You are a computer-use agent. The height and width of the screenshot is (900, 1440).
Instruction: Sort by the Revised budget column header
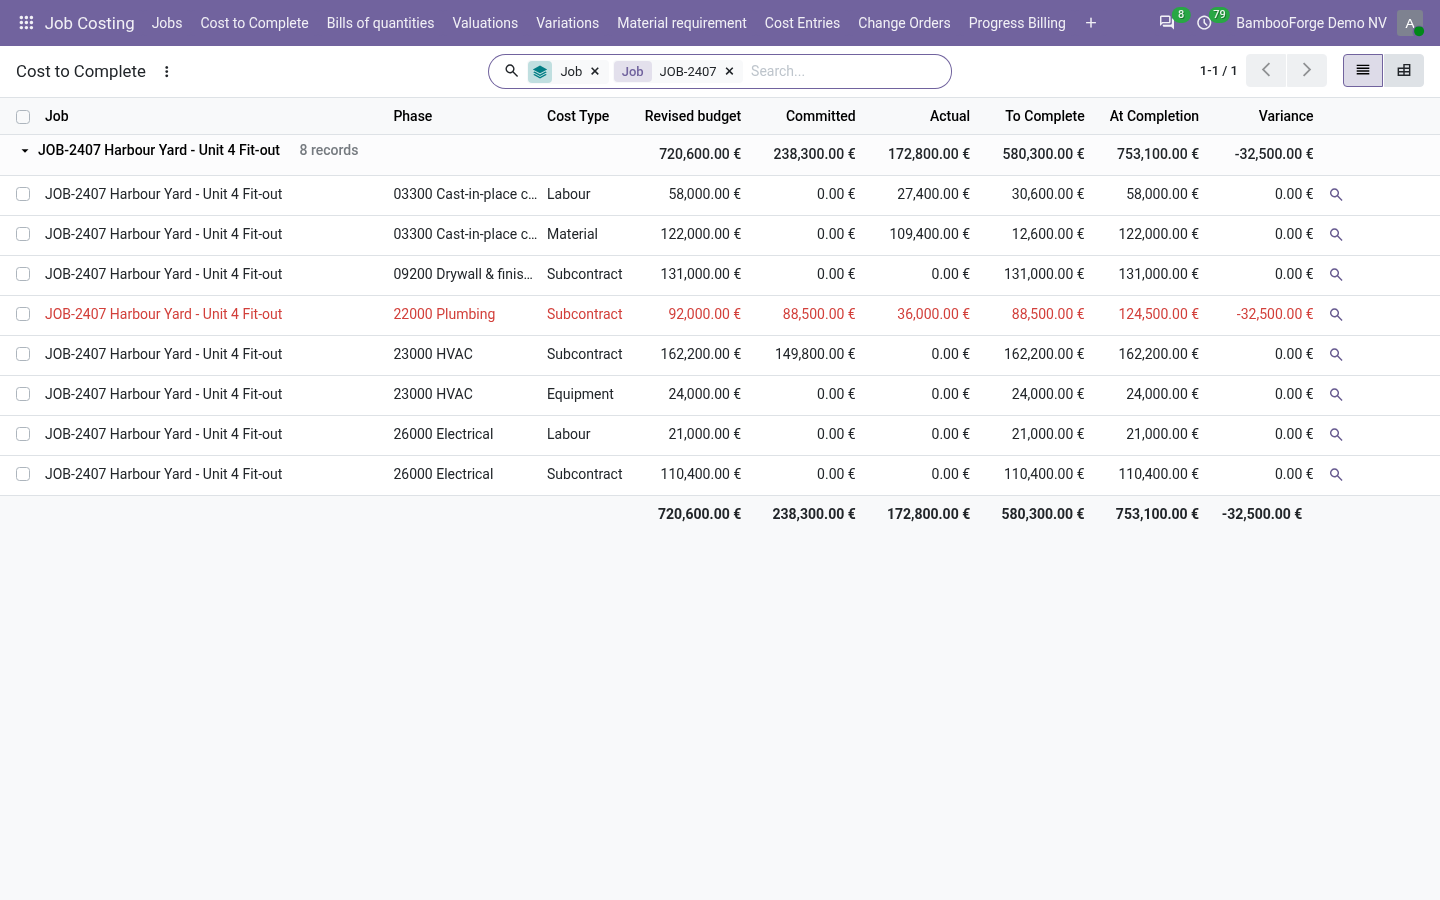693,116
